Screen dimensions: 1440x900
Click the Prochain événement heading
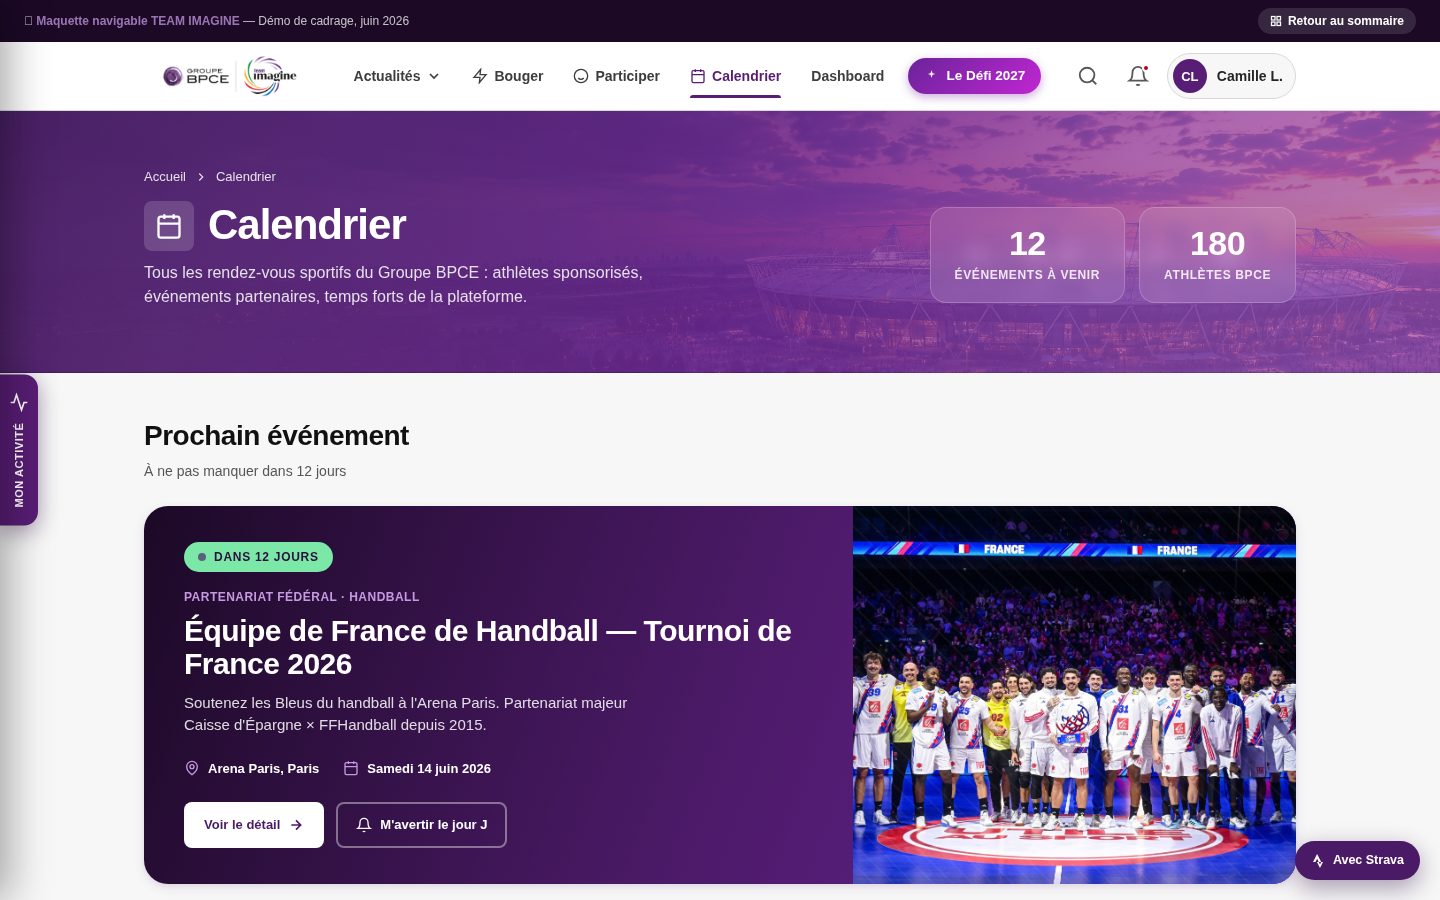point(276,436)
